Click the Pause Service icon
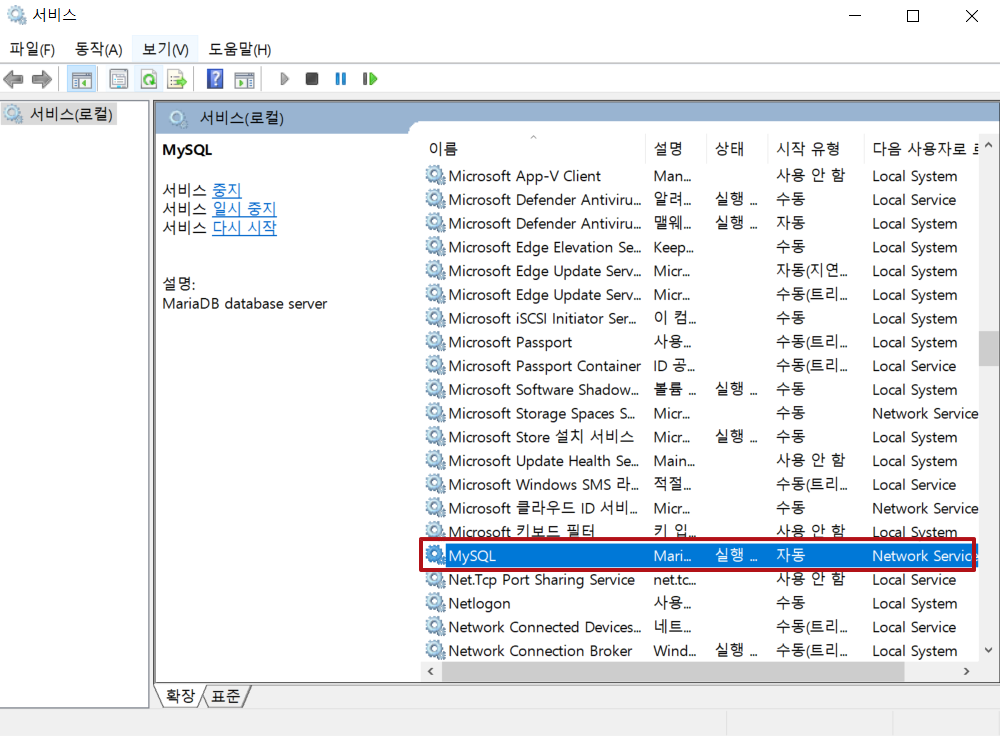 [341, 79]
